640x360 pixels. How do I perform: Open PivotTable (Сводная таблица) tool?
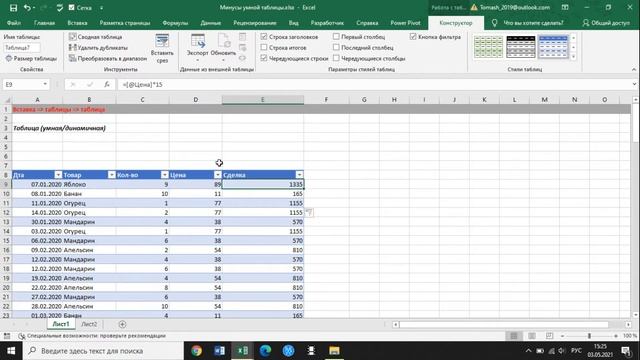pos(96,37)
